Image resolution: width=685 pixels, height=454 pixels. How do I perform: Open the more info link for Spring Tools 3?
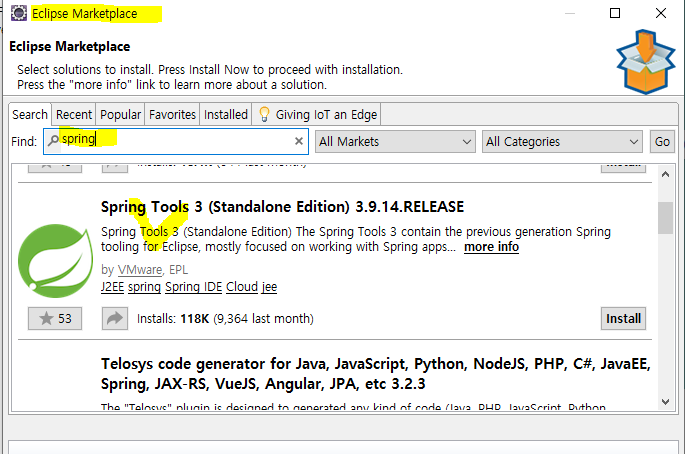pos(491,247)
